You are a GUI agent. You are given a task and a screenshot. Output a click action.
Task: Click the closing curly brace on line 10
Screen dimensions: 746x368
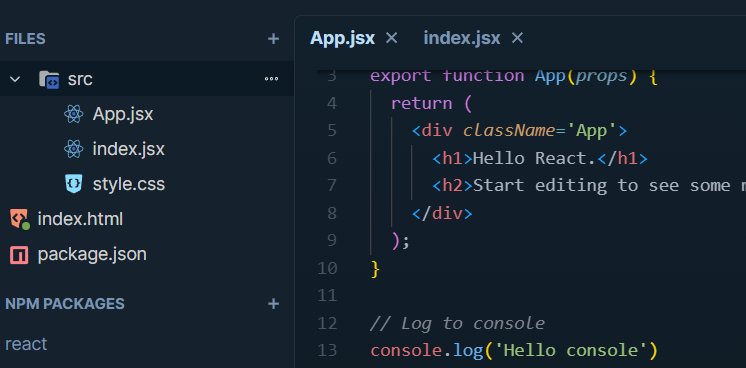pos(375,269)
